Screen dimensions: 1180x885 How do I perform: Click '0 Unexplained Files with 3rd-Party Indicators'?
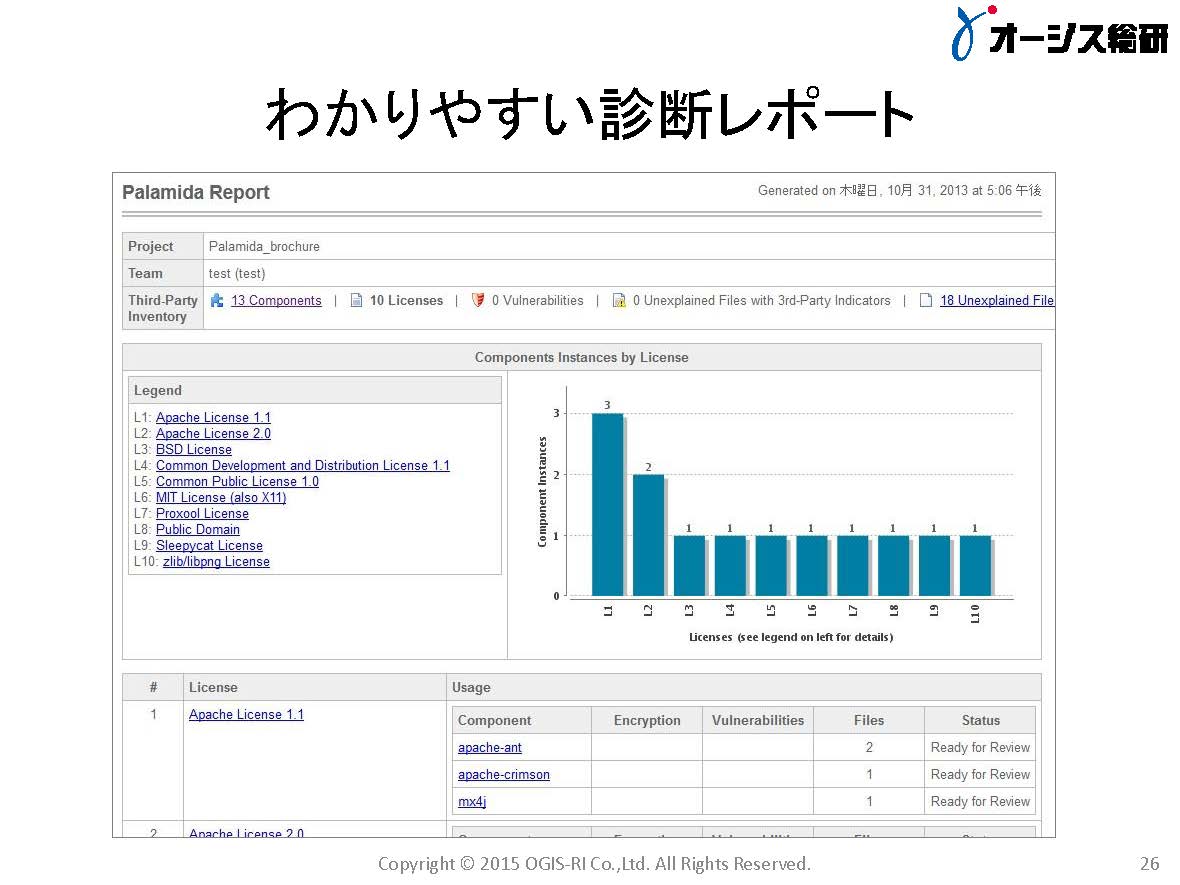[762, 300]
